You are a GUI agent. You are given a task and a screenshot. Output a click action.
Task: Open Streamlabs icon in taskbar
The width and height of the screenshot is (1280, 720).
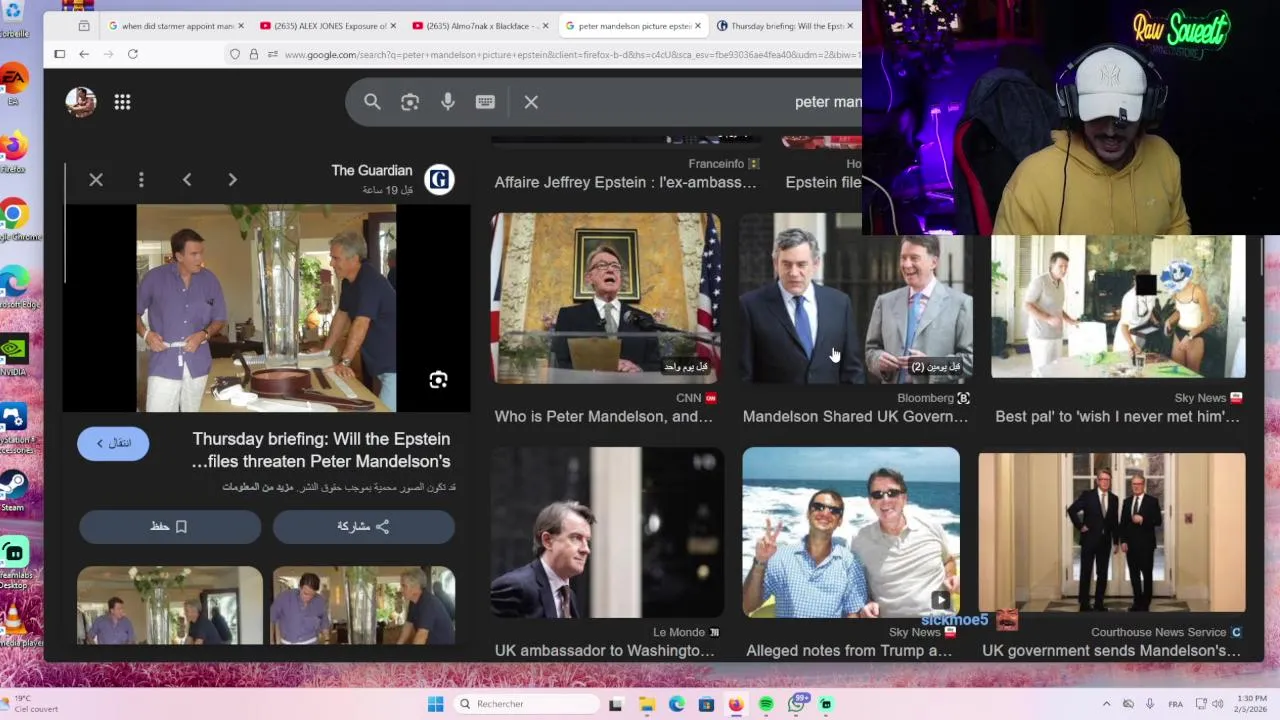tap(826, 704)
